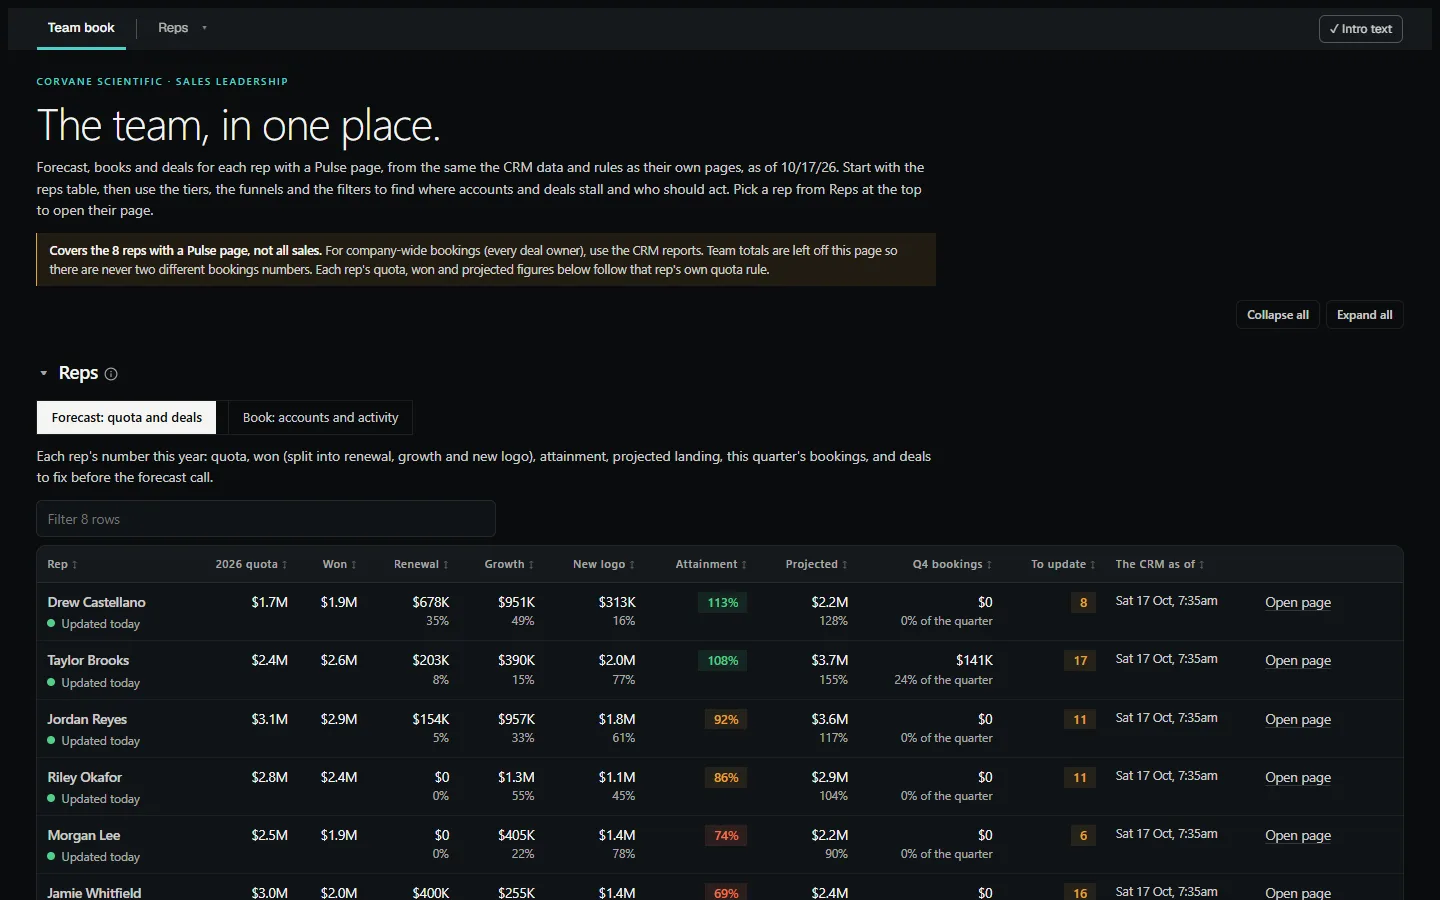
Task: Click Taylor Brooks' $141K Q4 bookings
Action: pyautogui.click(x=974, y=660)
